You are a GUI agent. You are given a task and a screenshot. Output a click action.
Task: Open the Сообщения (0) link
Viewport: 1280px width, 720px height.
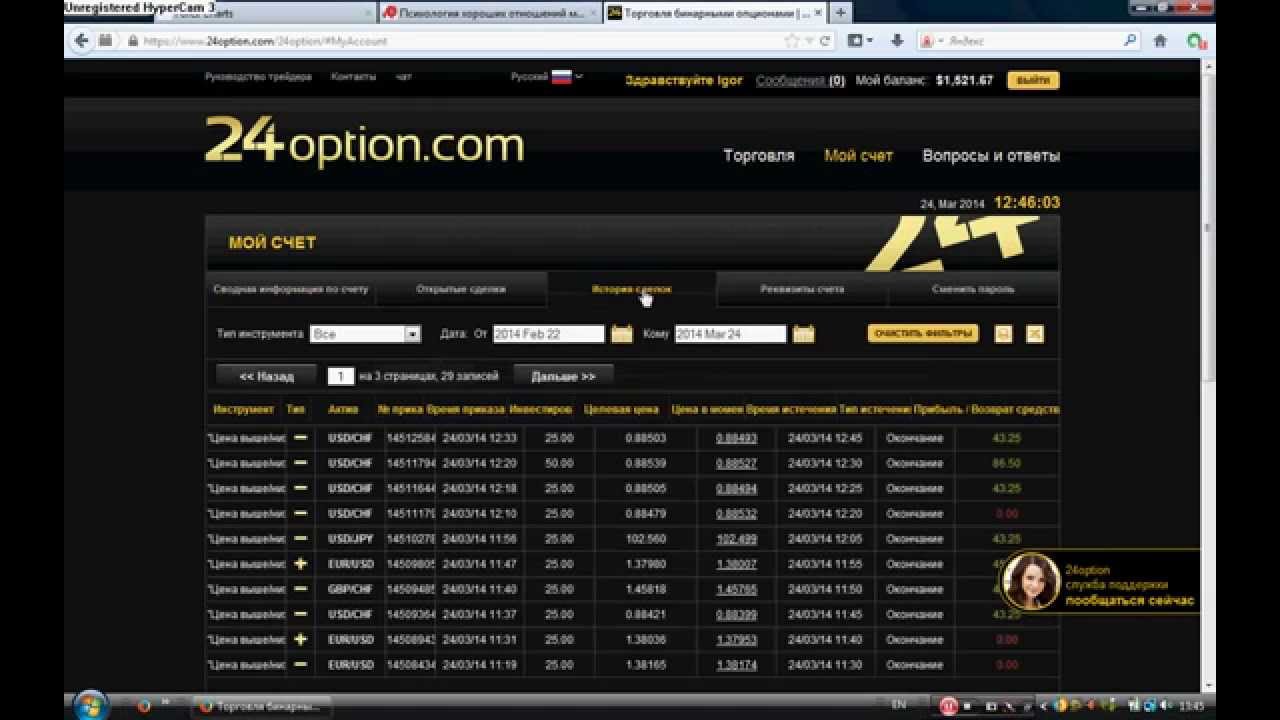[800, 80]
